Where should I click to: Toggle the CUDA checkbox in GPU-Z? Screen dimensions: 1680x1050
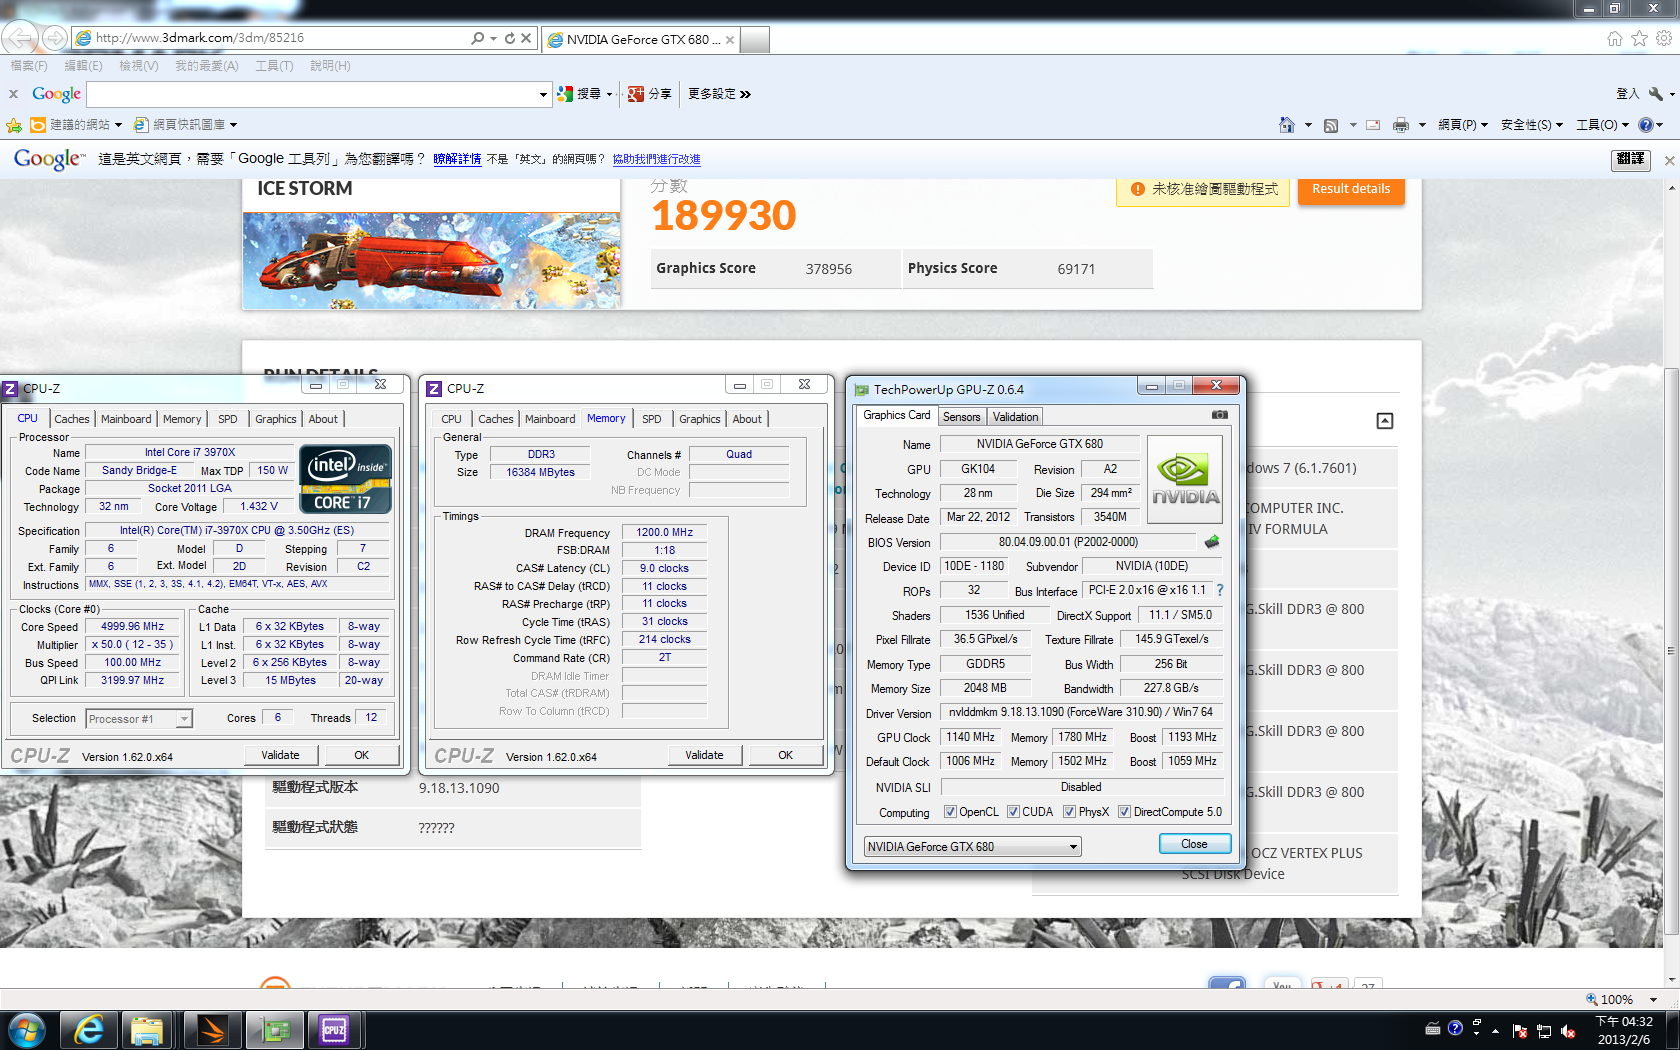click(1013, 812)
